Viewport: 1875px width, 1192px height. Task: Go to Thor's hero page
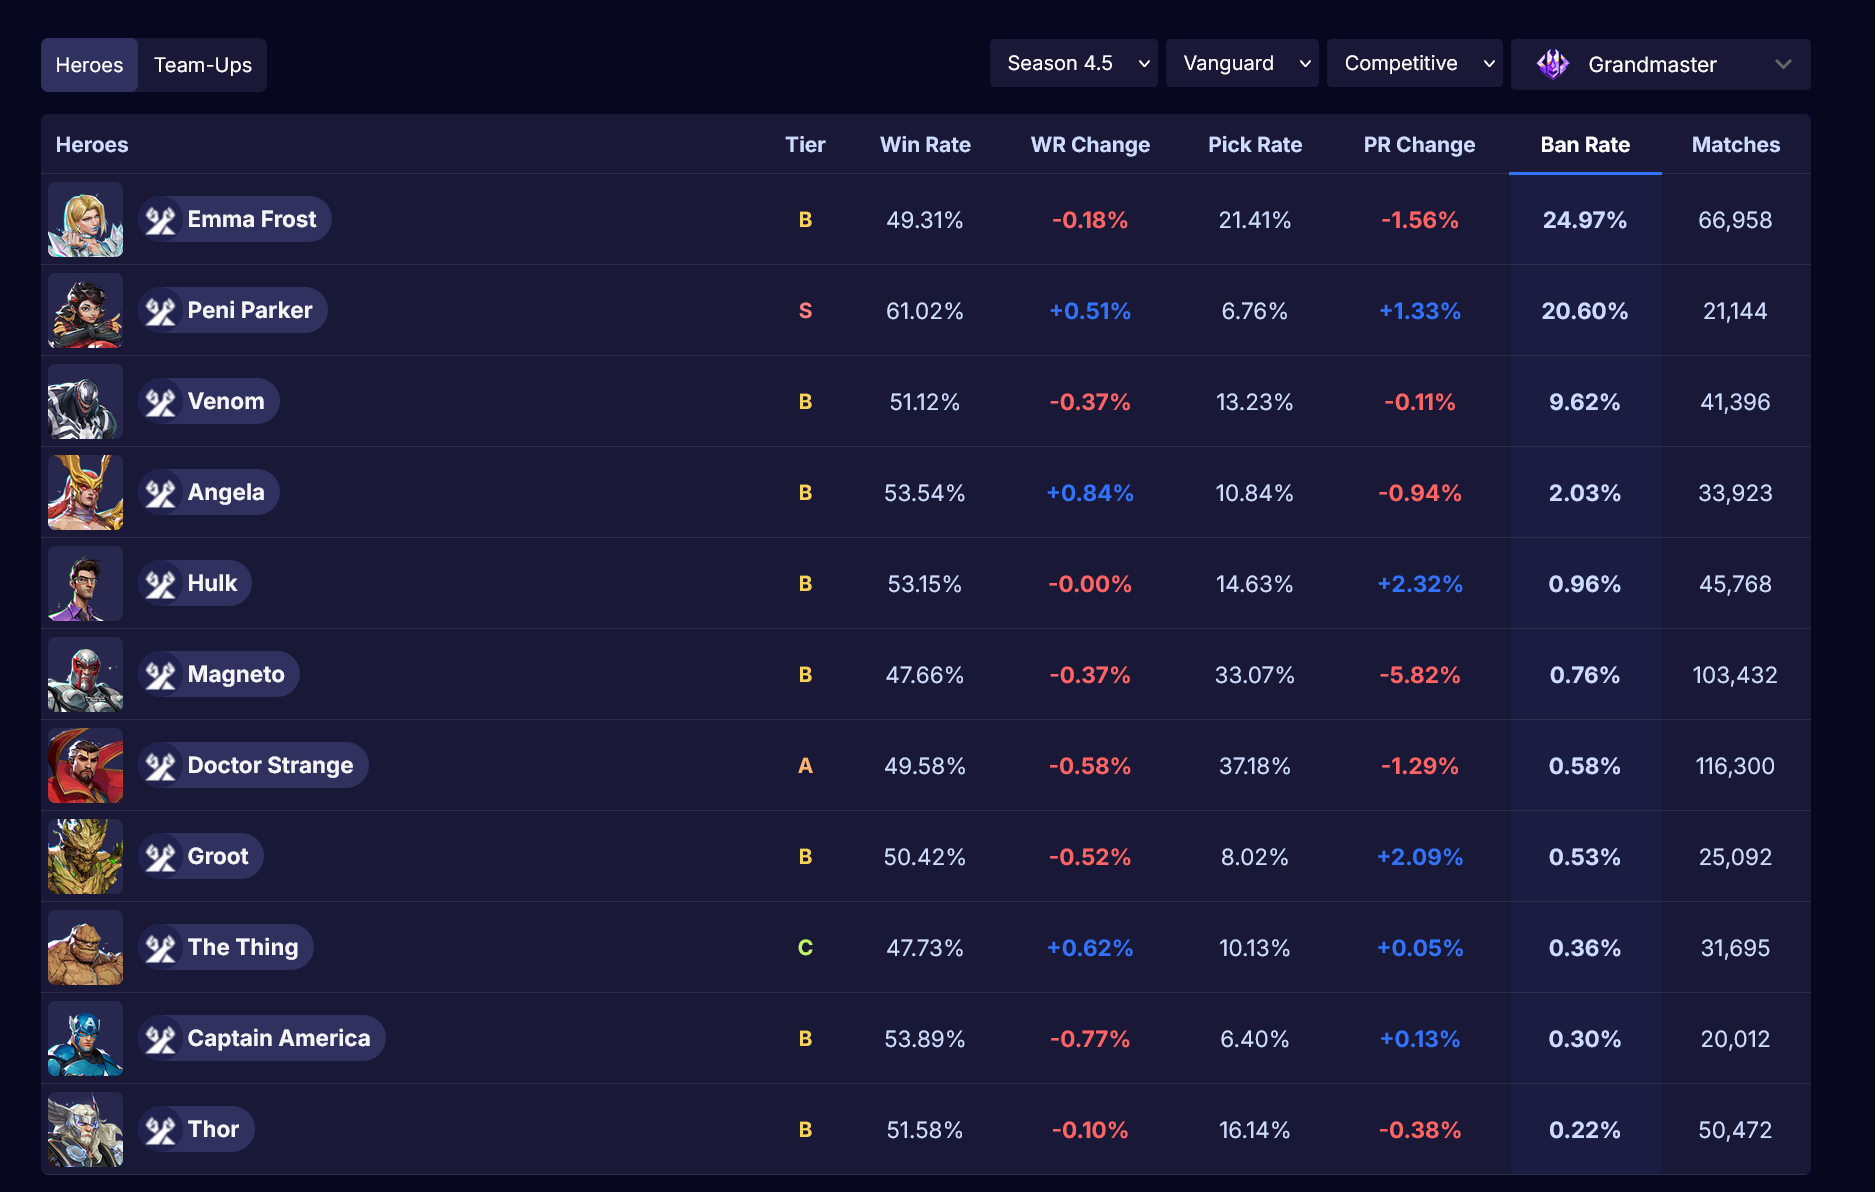pyautogui.click(x=196, y=1130)
